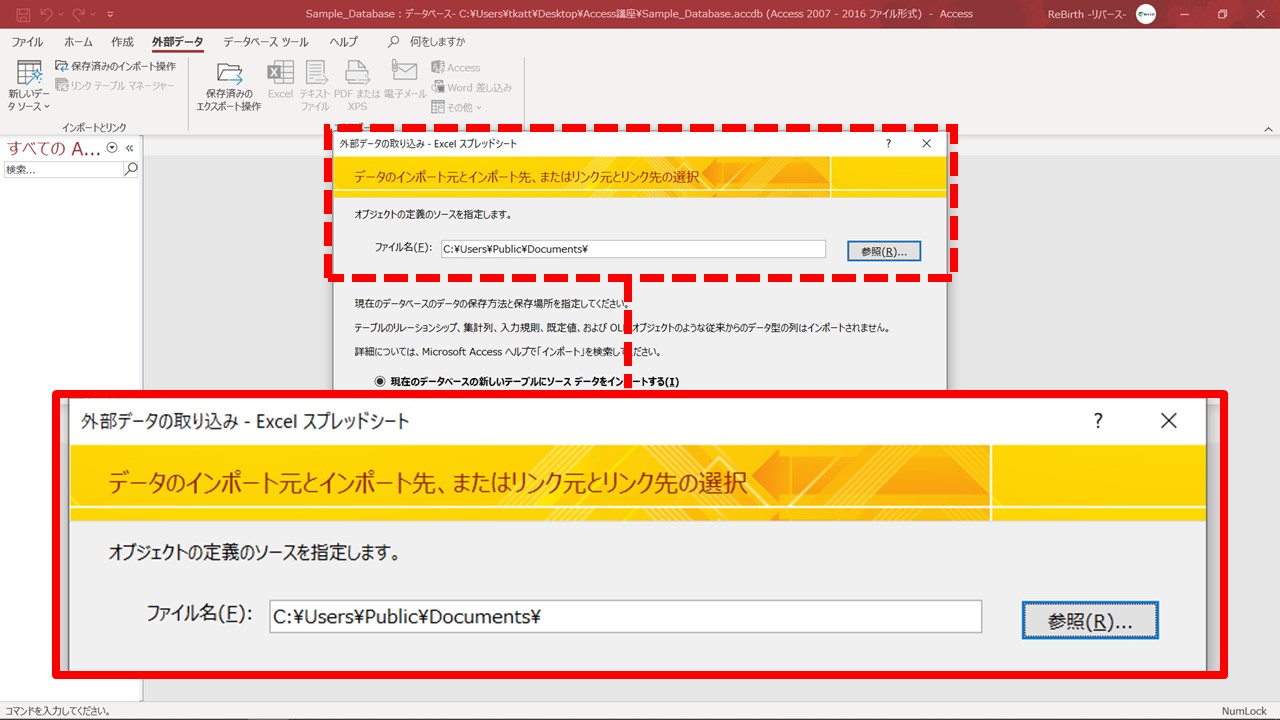Click the ファイル名 field in enlarged callout

[x=624, y=617]
